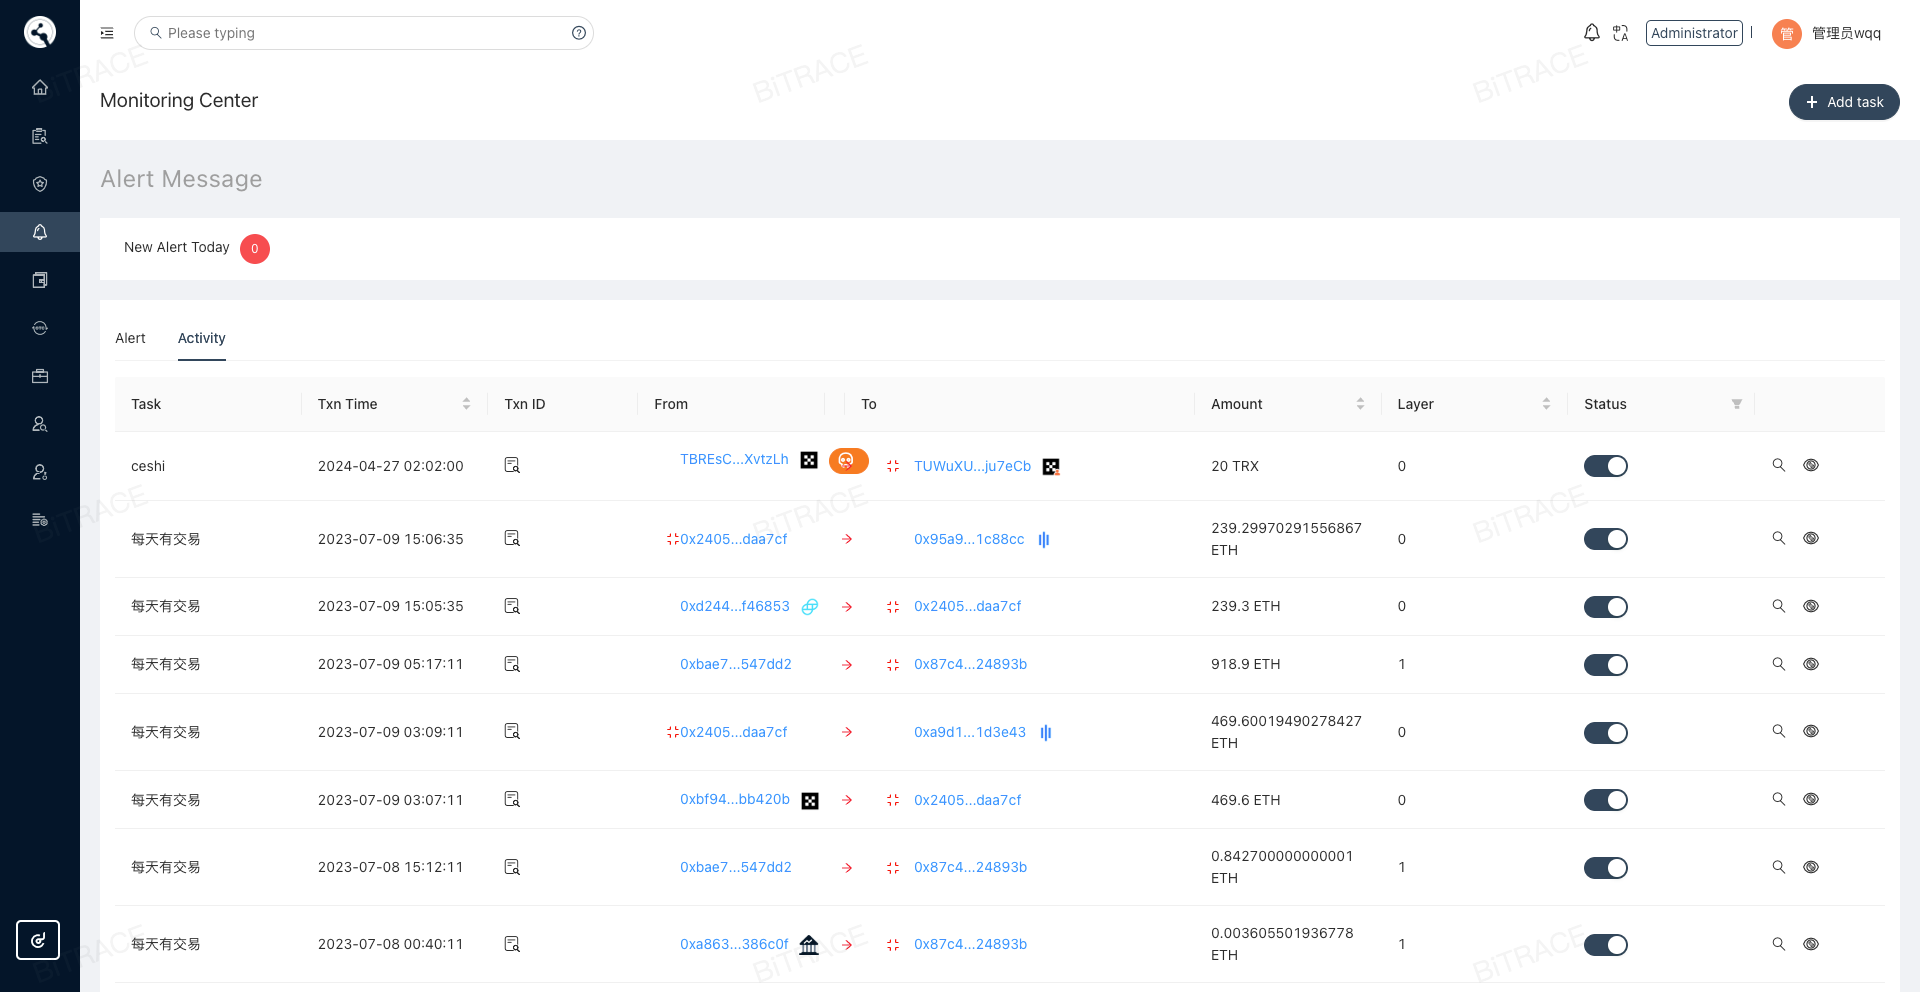Click magnifier icon in 239.3 ETH row
Image resolution: width=1920 pixels, height=992 pixels.
click(1779, 606)
